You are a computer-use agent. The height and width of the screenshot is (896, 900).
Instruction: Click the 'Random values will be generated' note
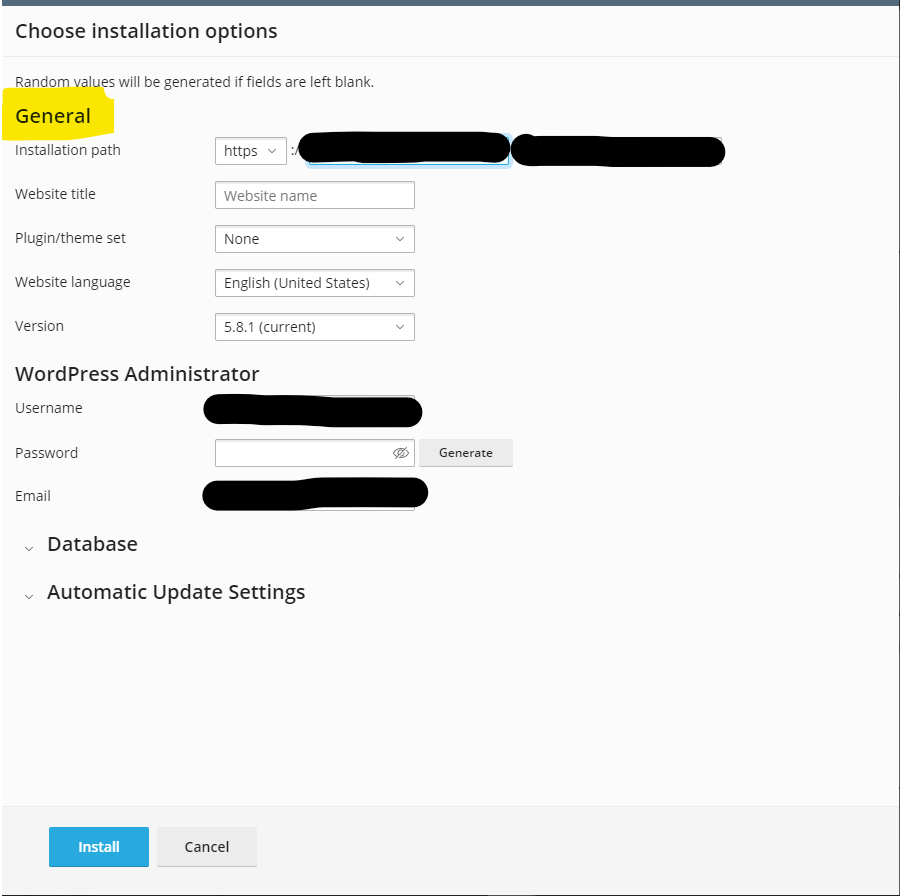[195, 82]
